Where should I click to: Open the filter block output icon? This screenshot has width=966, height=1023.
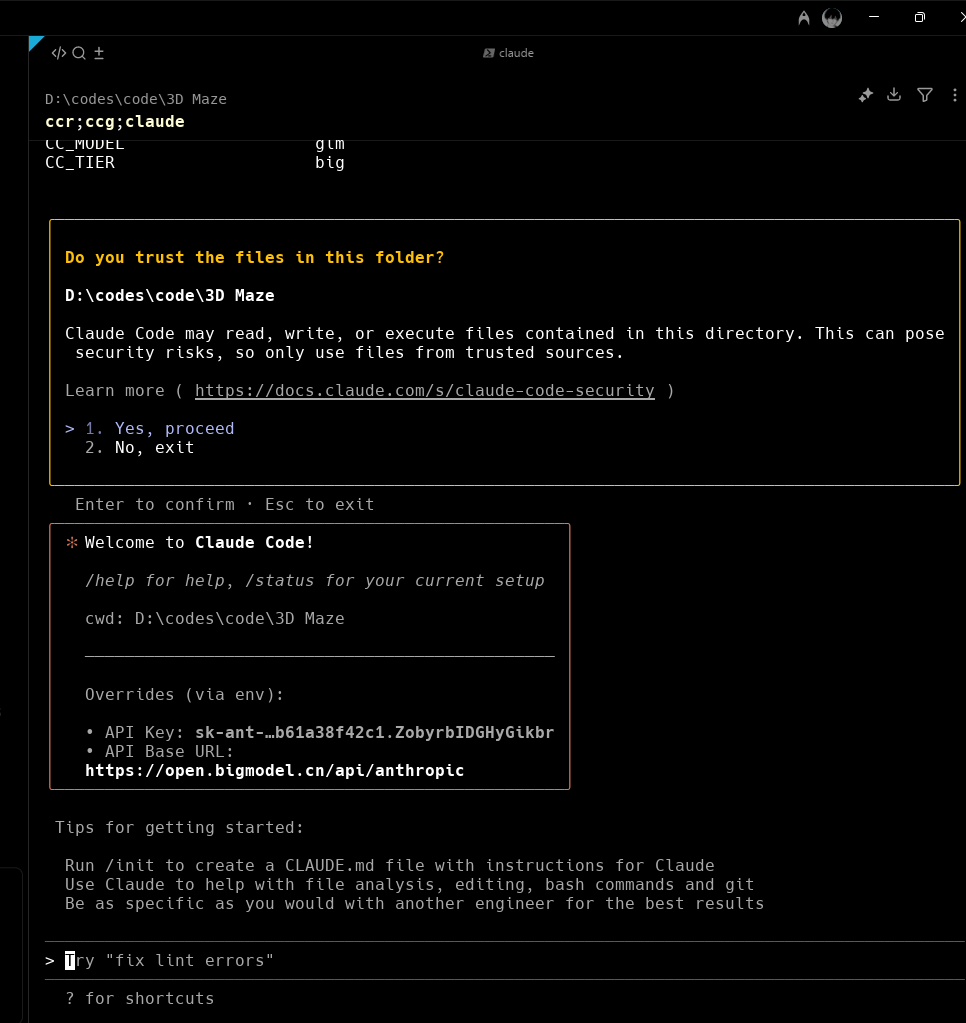925,95
